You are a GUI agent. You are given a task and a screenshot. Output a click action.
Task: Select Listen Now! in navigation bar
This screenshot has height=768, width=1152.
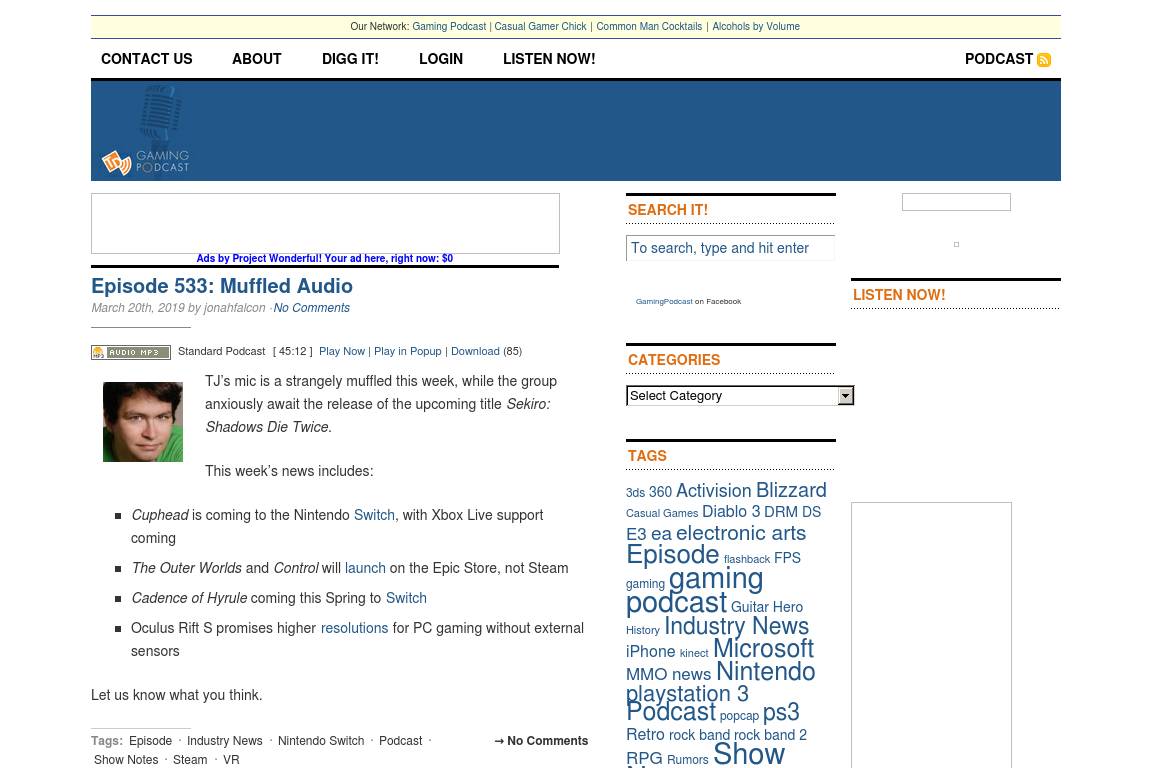point(549,60)
